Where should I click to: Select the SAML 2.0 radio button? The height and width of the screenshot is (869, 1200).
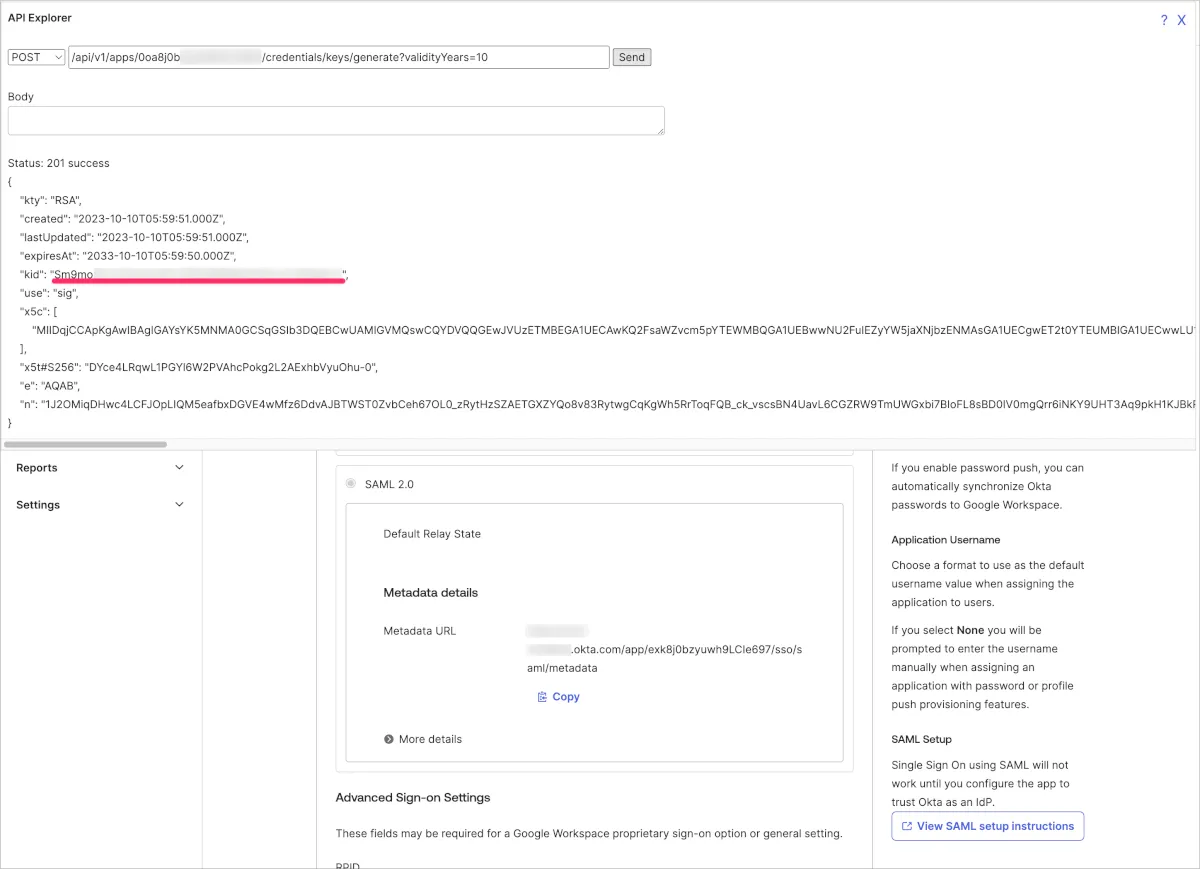[x=351, y=484]
